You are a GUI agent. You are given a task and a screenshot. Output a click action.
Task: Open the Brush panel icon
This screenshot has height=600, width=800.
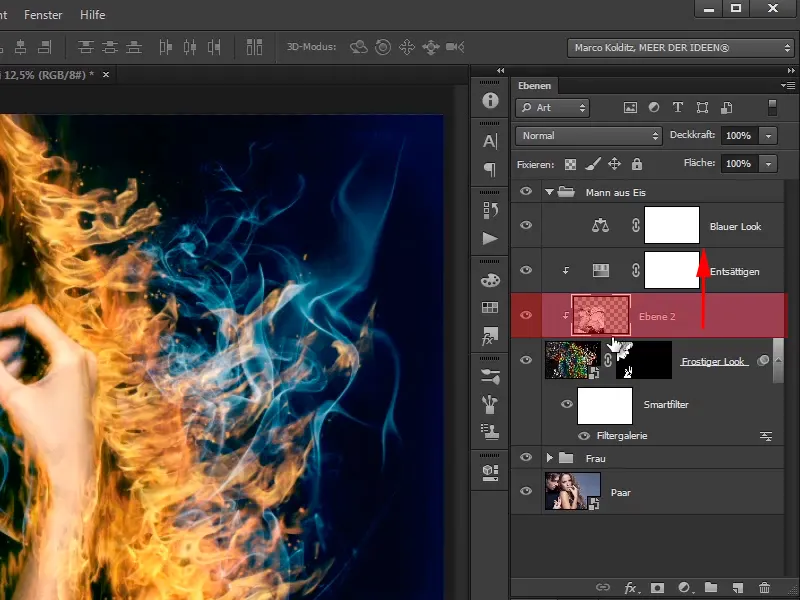coord(490,405)
